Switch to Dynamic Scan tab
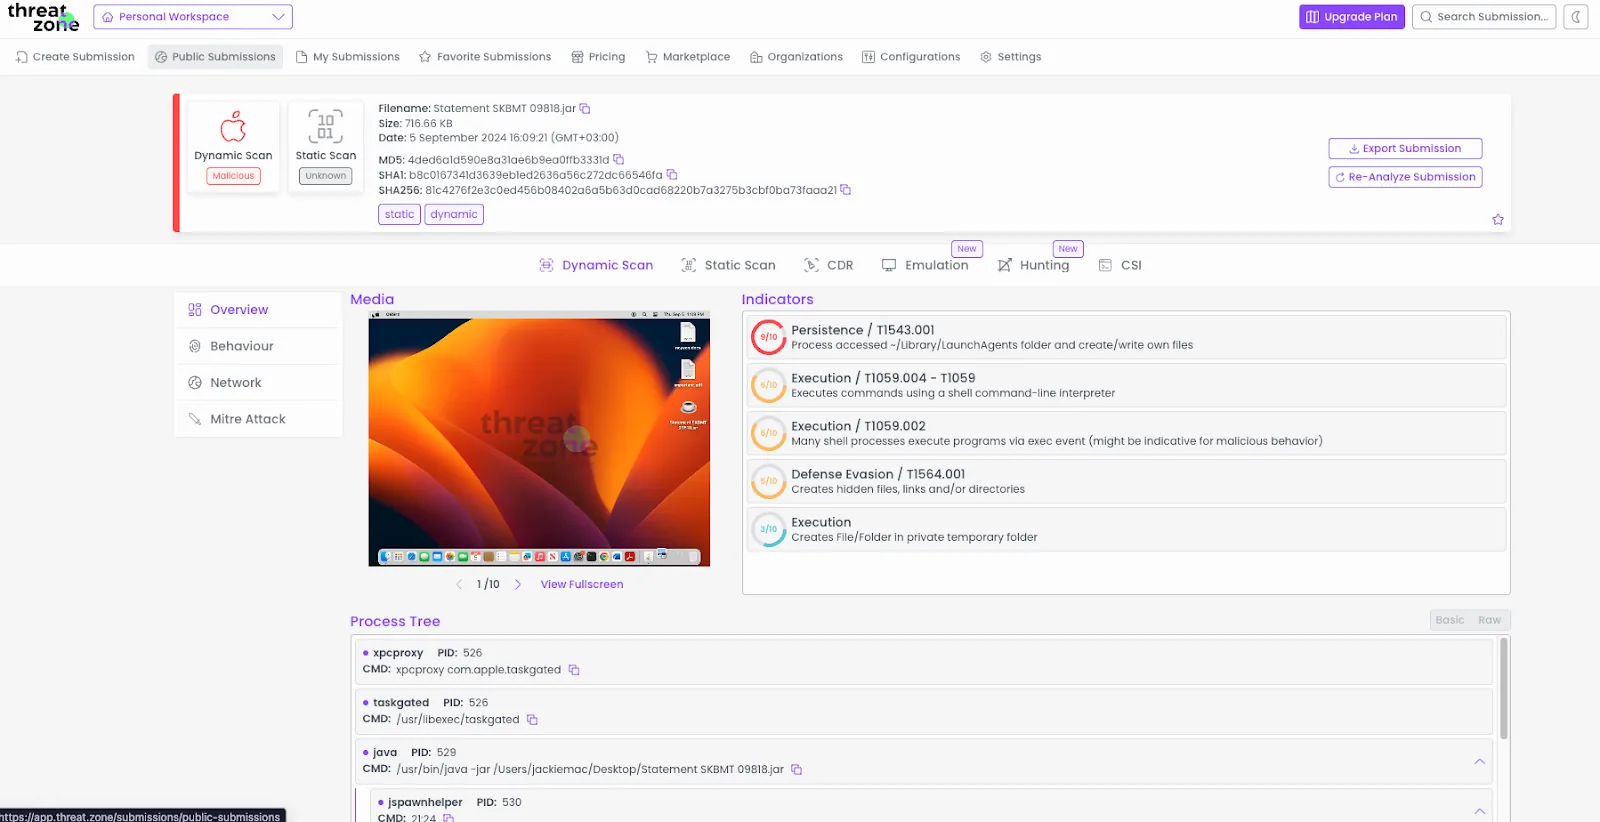This screenshot has width=1600, height=822. [596, 265]
